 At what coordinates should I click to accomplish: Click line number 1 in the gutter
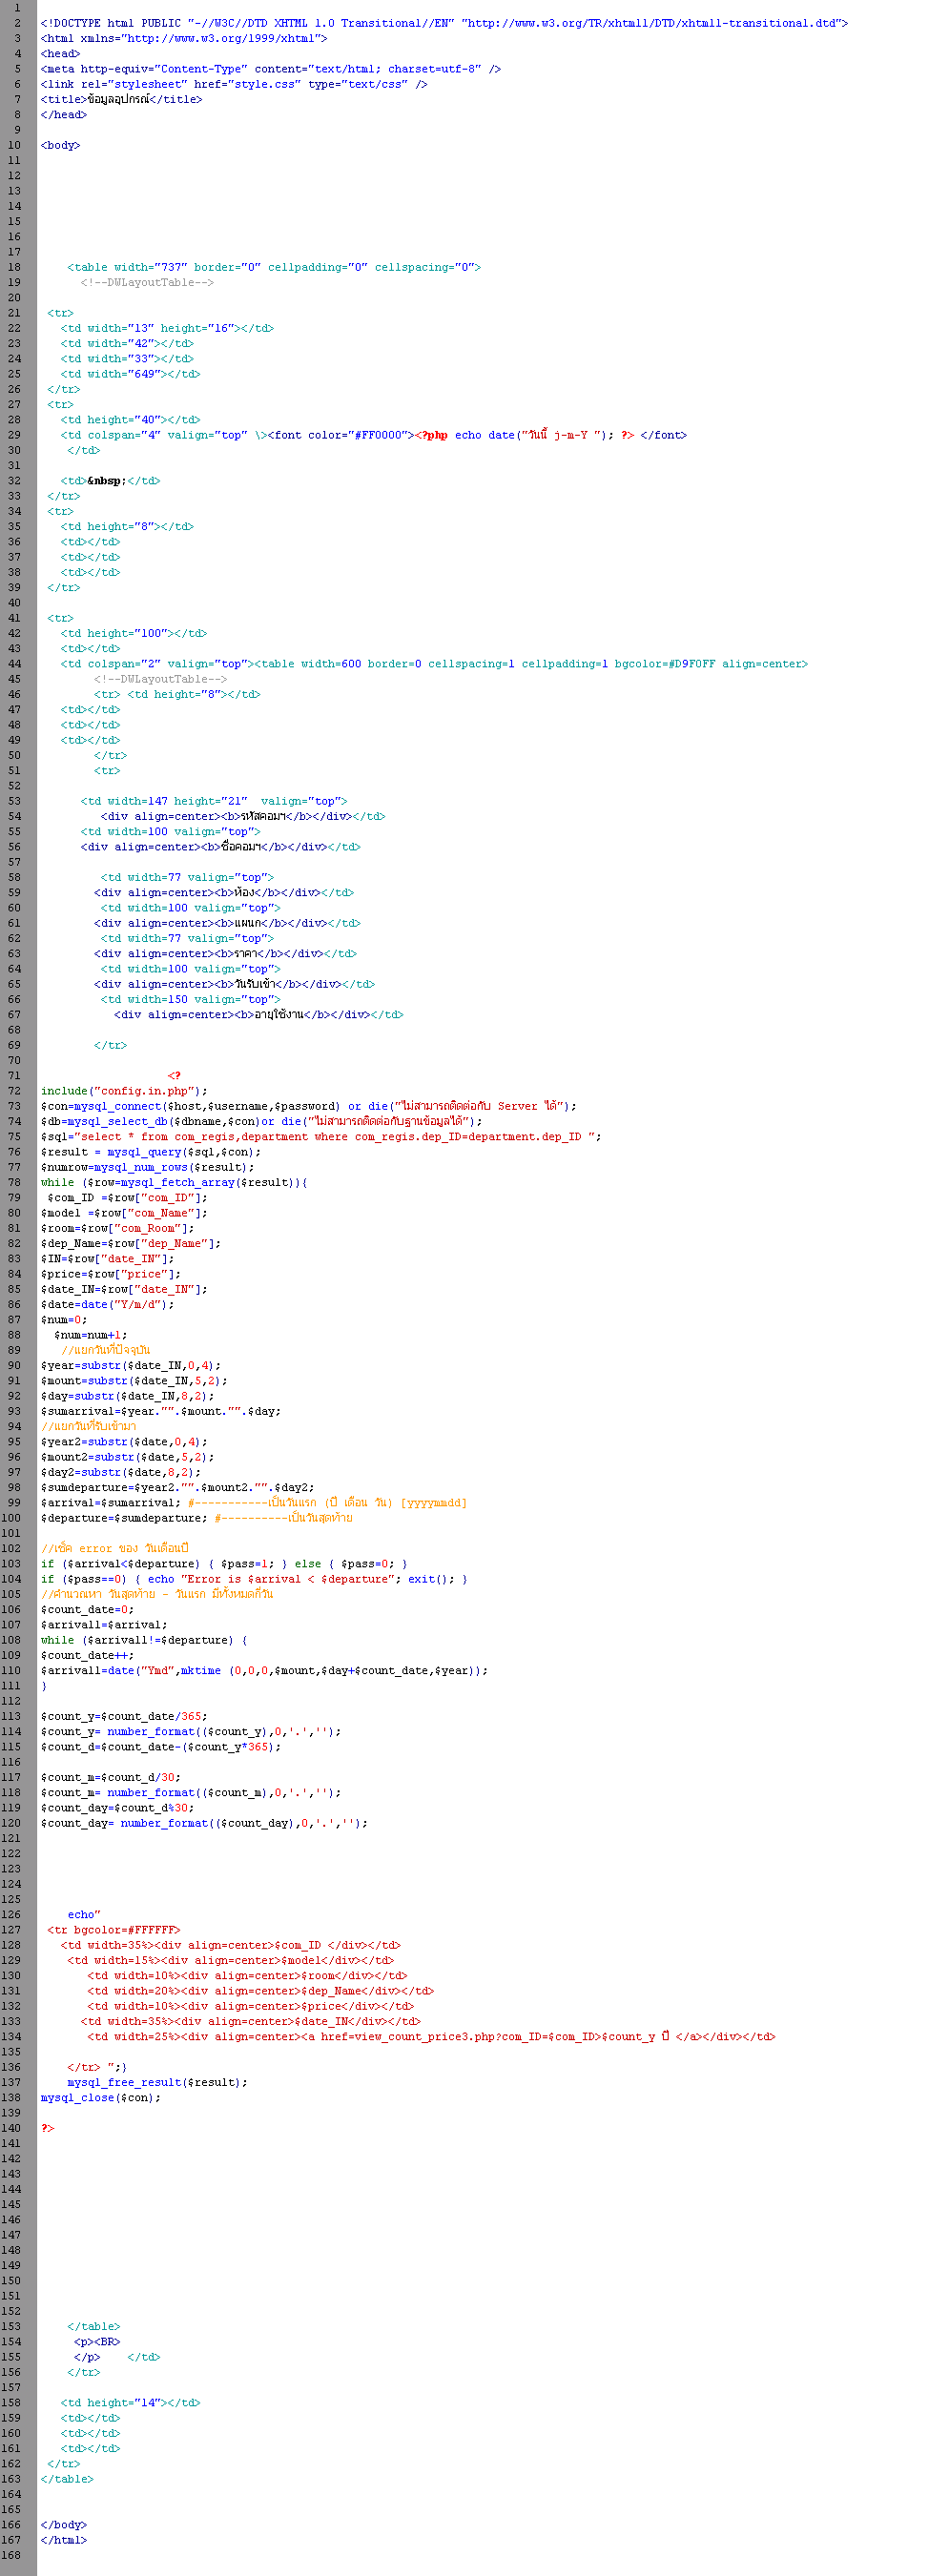coord(18,8)
